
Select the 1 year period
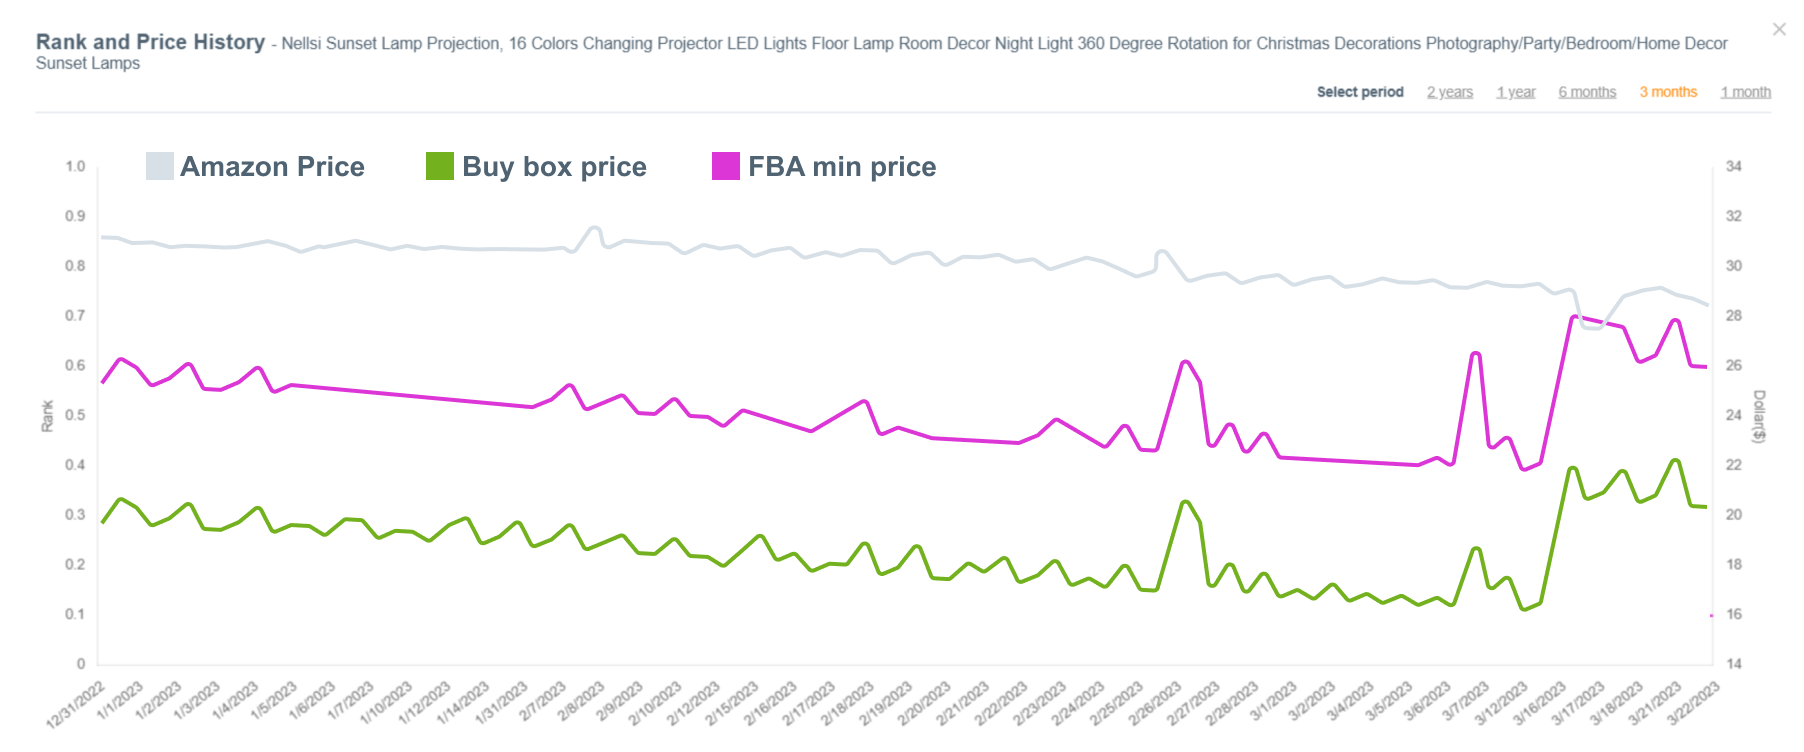[1516, 91]
